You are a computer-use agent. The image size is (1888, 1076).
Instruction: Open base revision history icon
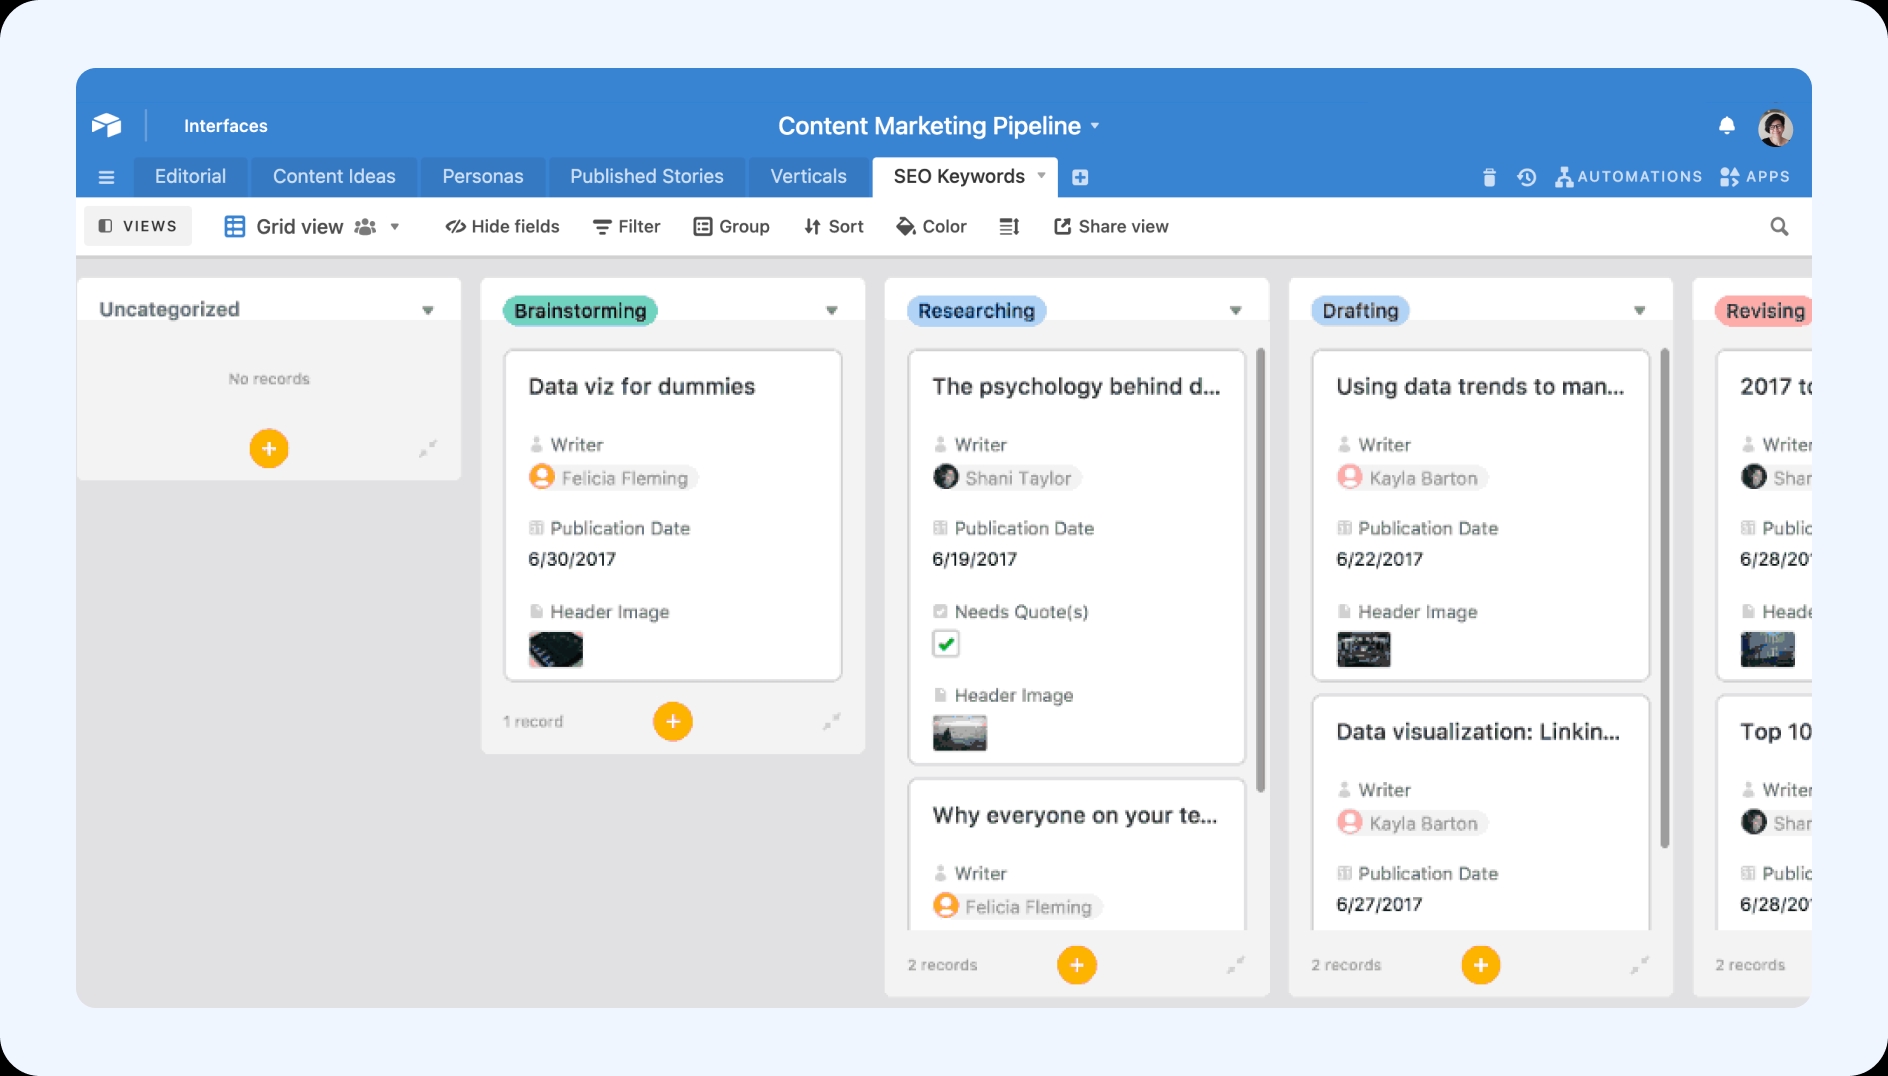(1526, 177)
